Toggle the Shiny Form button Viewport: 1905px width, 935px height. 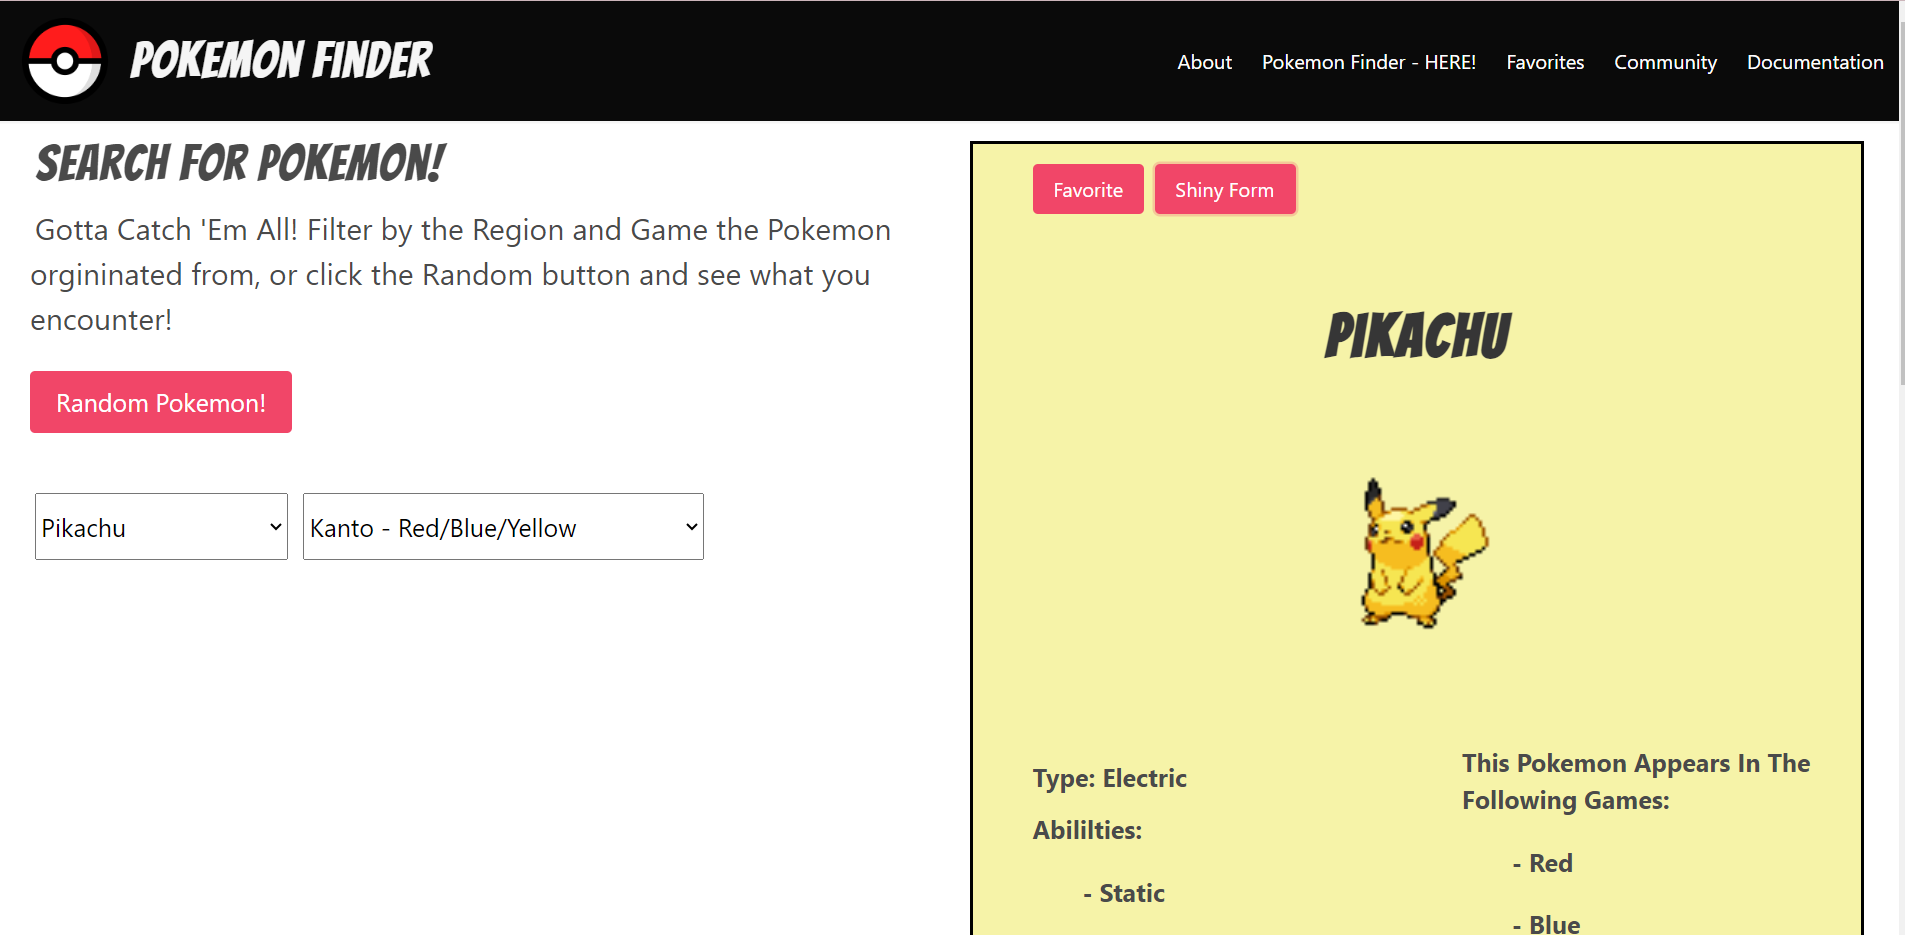1224,190
